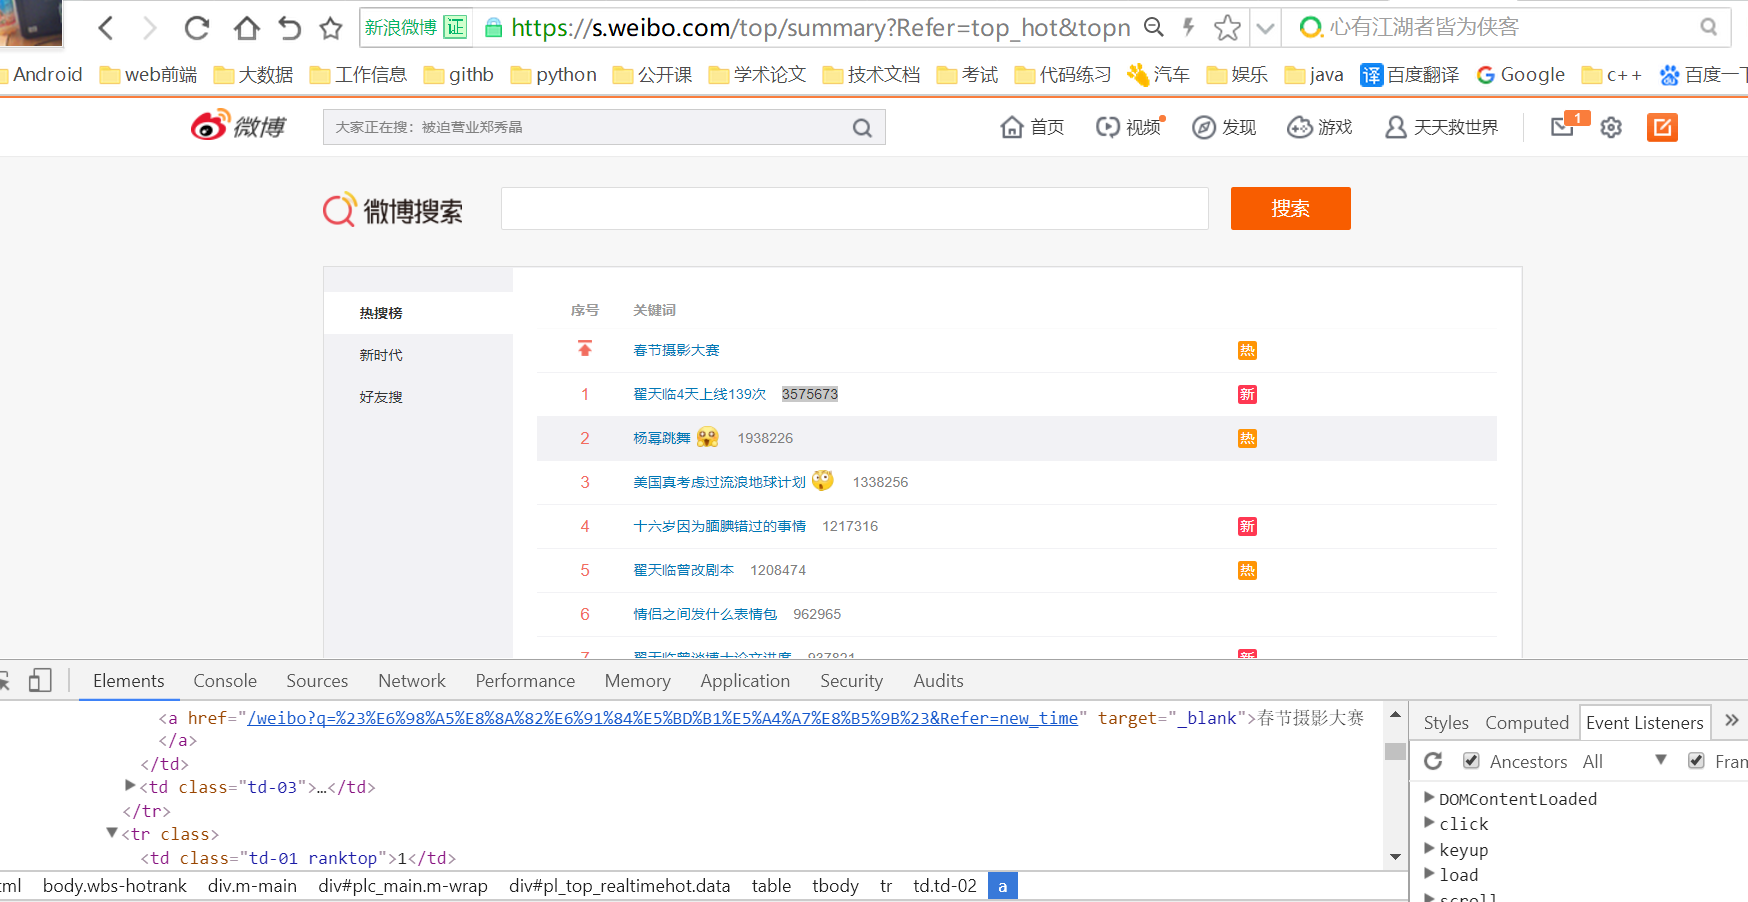Click DevTools refresh listeners icon
The image size is (1748, 902).
coord(1433,761)
